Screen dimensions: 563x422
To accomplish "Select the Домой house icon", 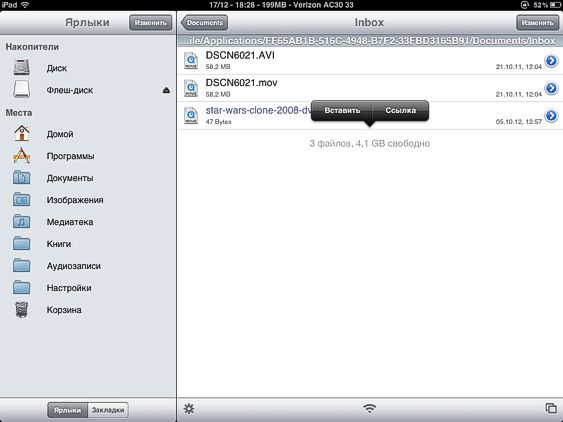I will coord(22,133).
